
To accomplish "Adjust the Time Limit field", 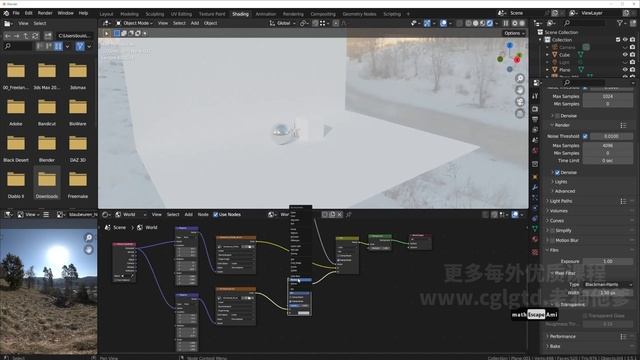I will pos(607,160).
